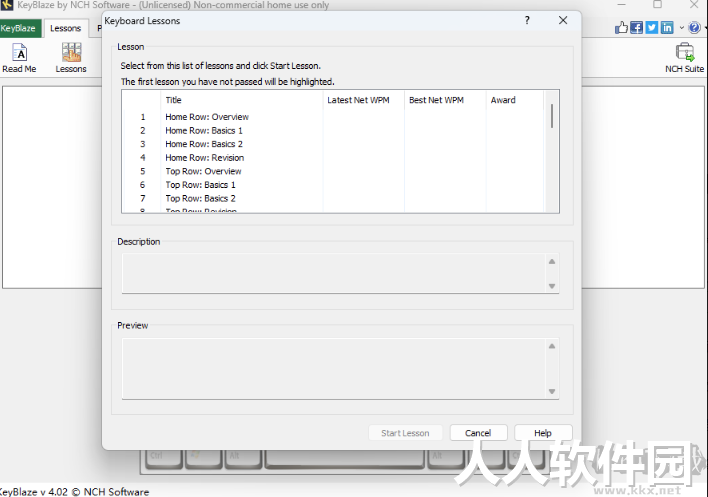The image size is (708, 497).
Task: Select lesson Home Row: Overview
Action: tap(207, 117)
